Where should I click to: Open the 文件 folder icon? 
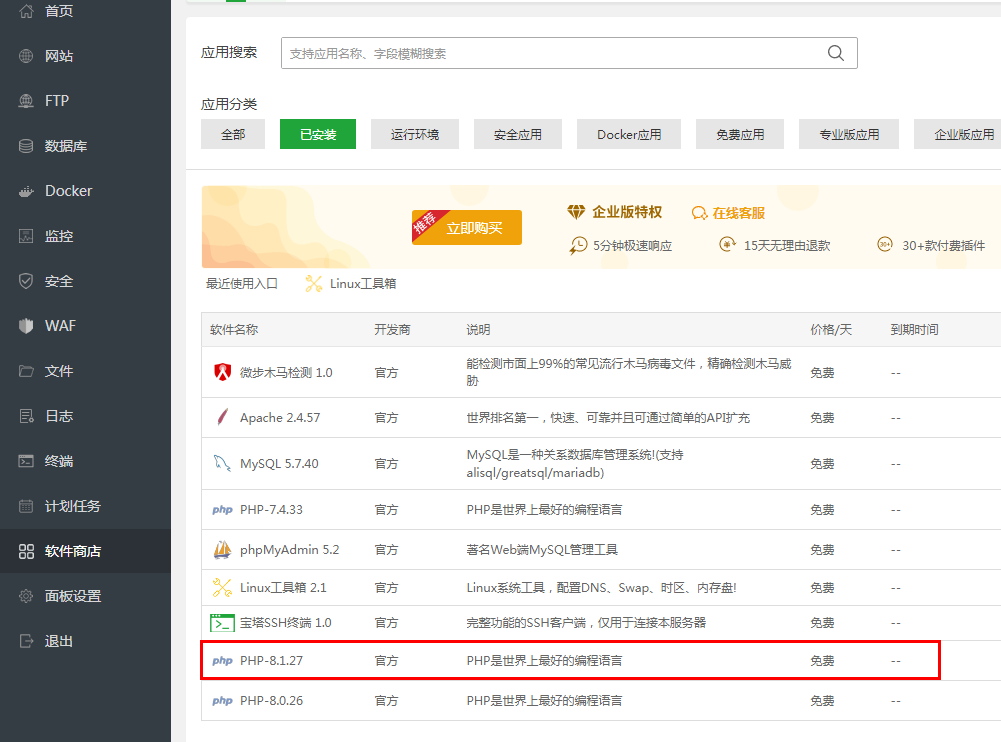coord(26,371)
